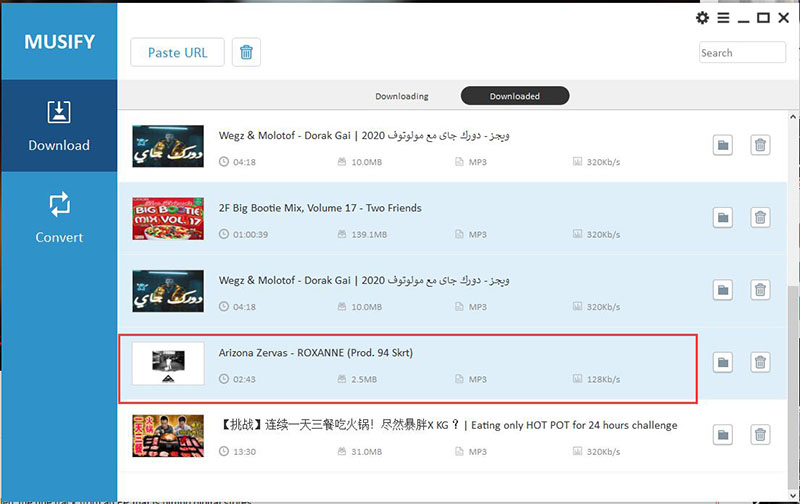Maximize the Musify window

(x=763, y=18)
